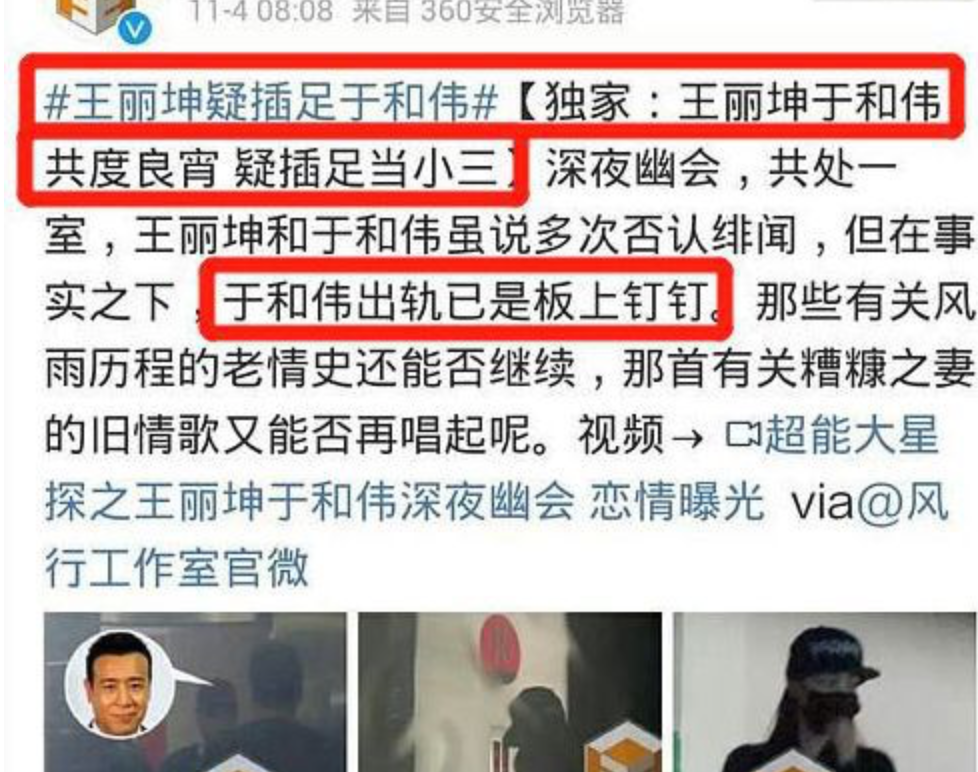This screenshot has width=978, height=772.
Task: Click the video camera icon before 超能大星
Action: 743,435
